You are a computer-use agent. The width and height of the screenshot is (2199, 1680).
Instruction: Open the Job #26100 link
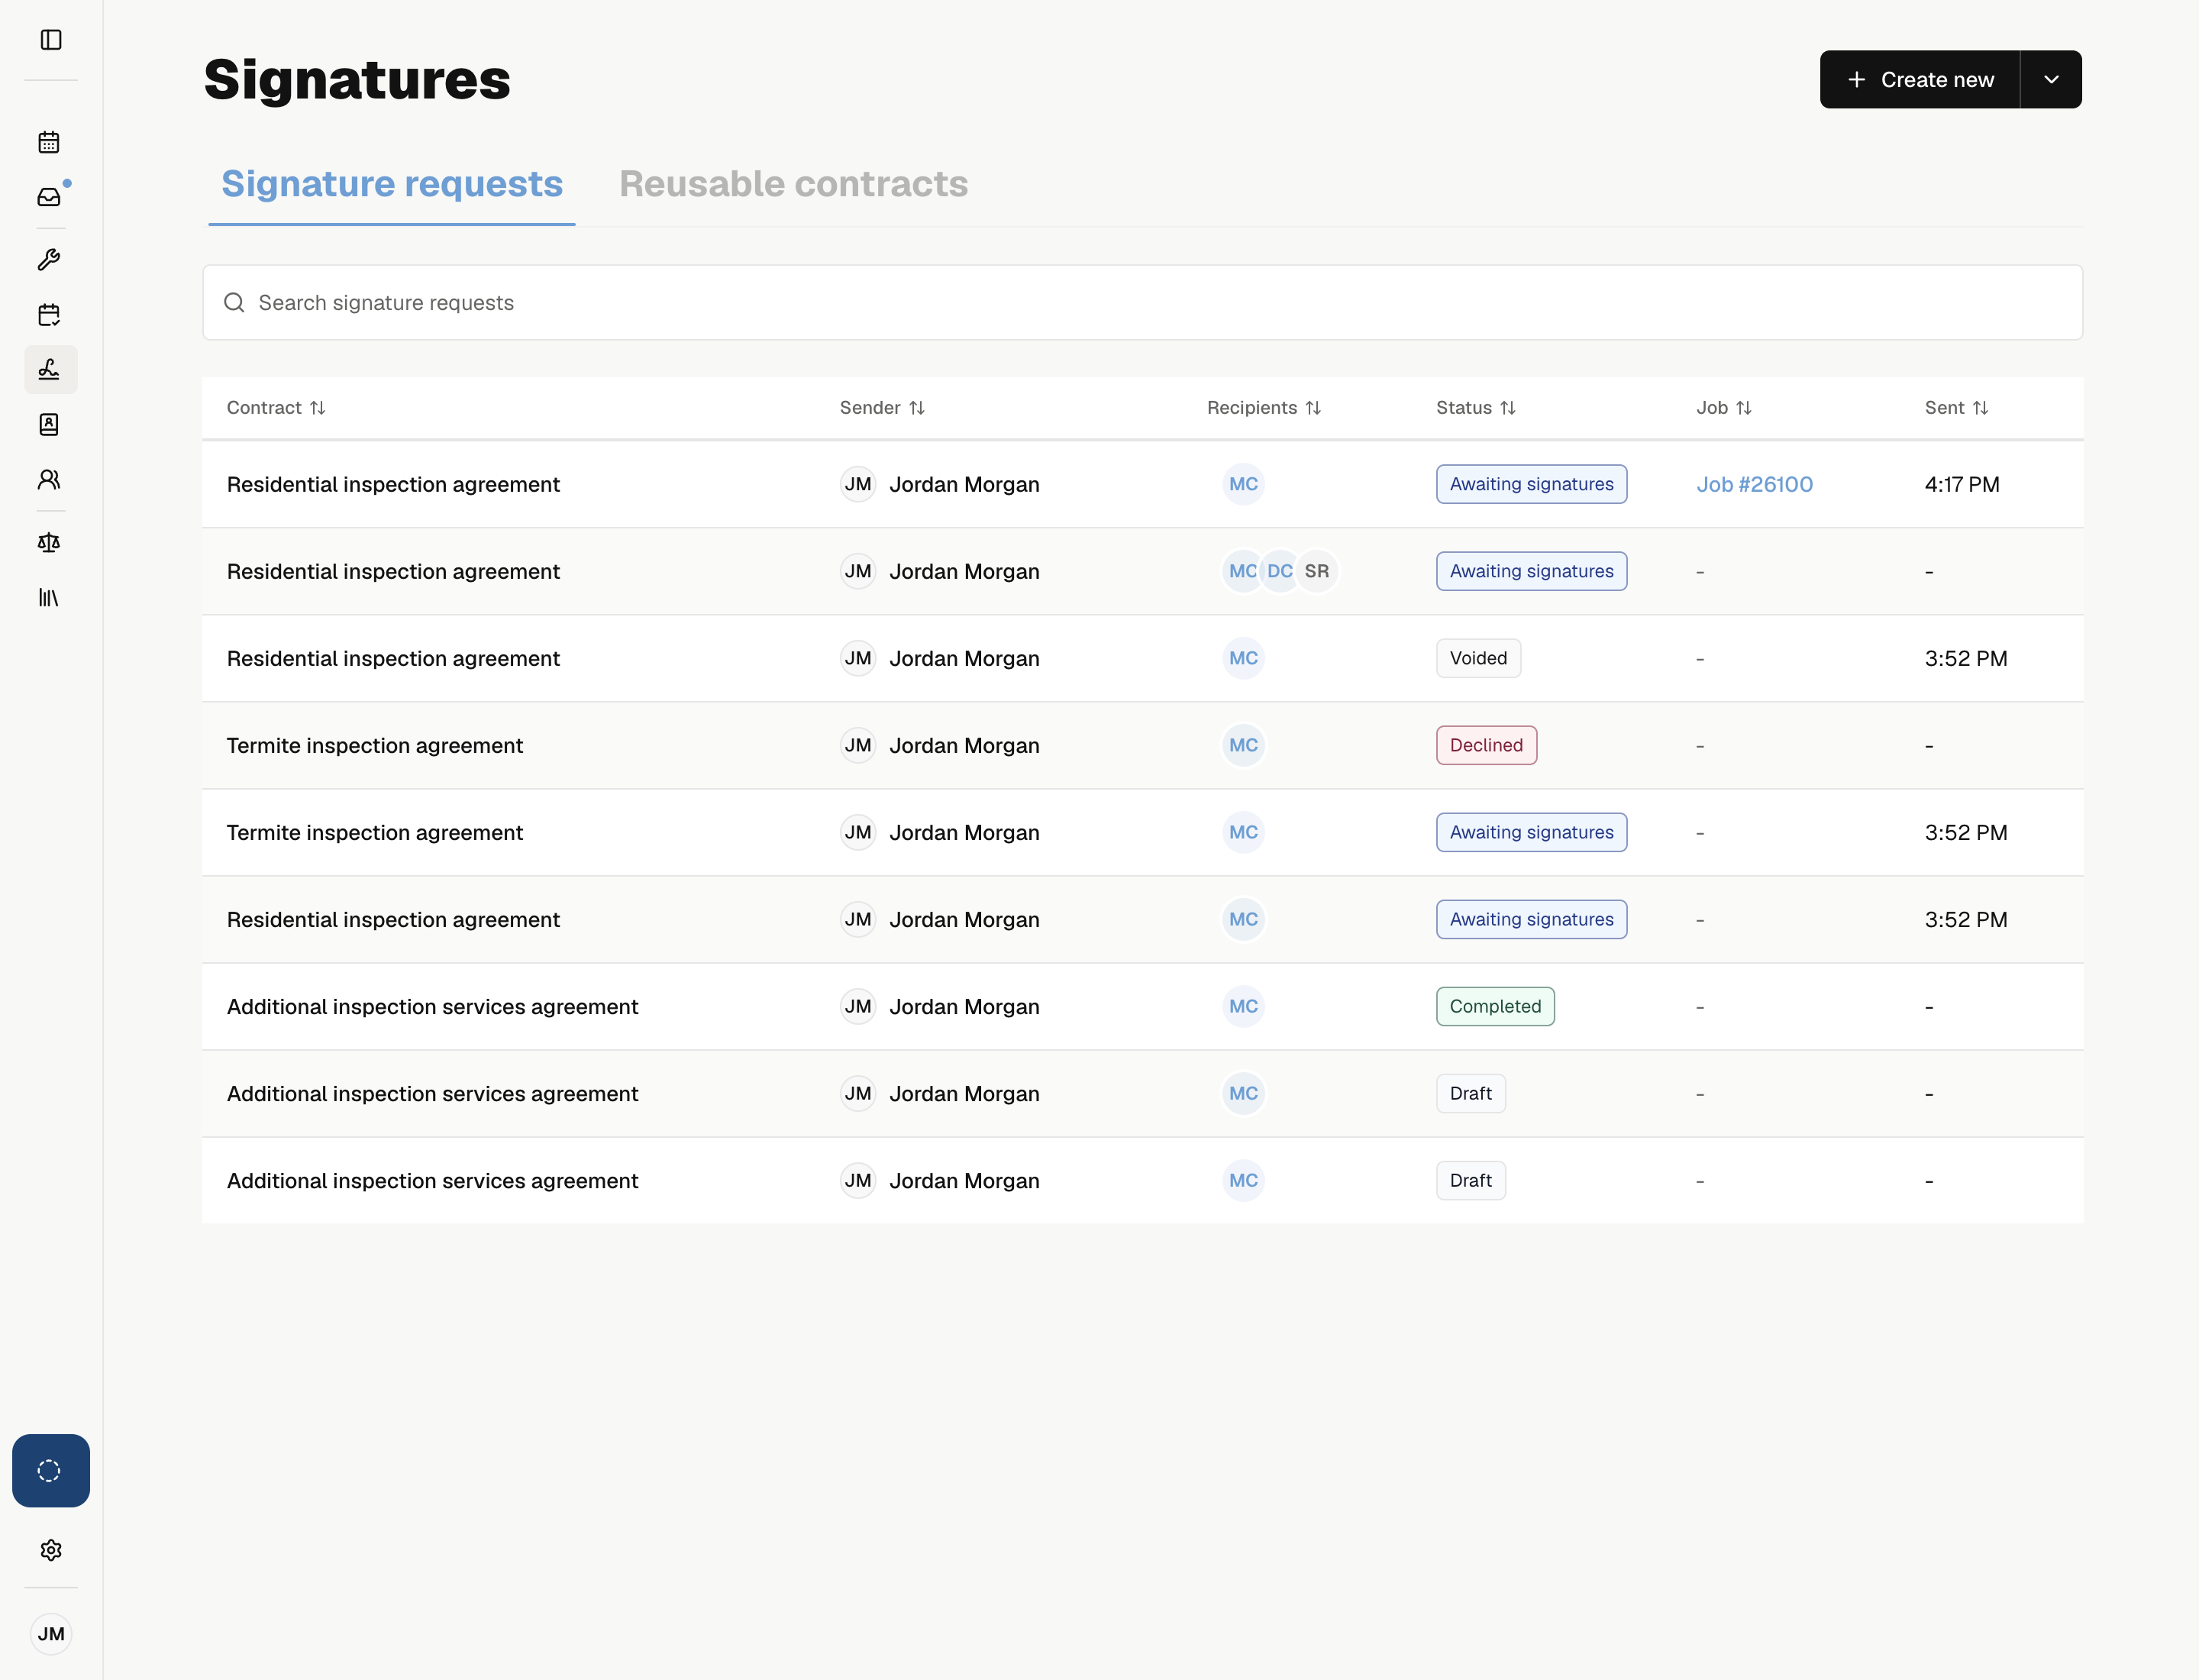[x=1754, y=484]
